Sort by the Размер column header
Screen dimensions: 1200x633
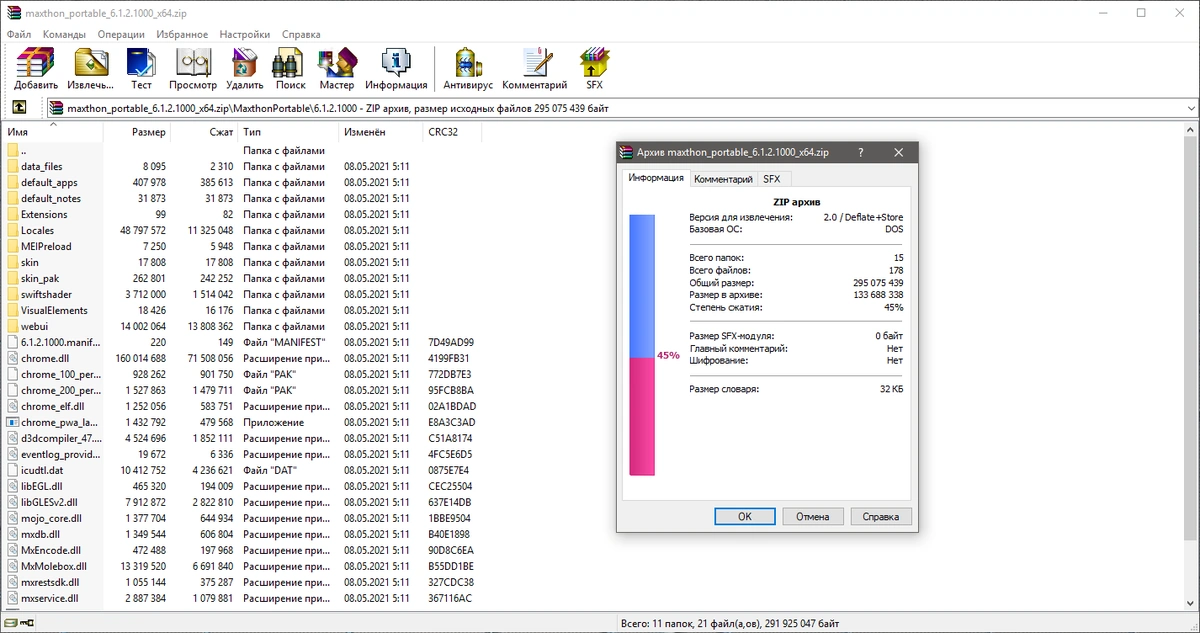point(138,132)
